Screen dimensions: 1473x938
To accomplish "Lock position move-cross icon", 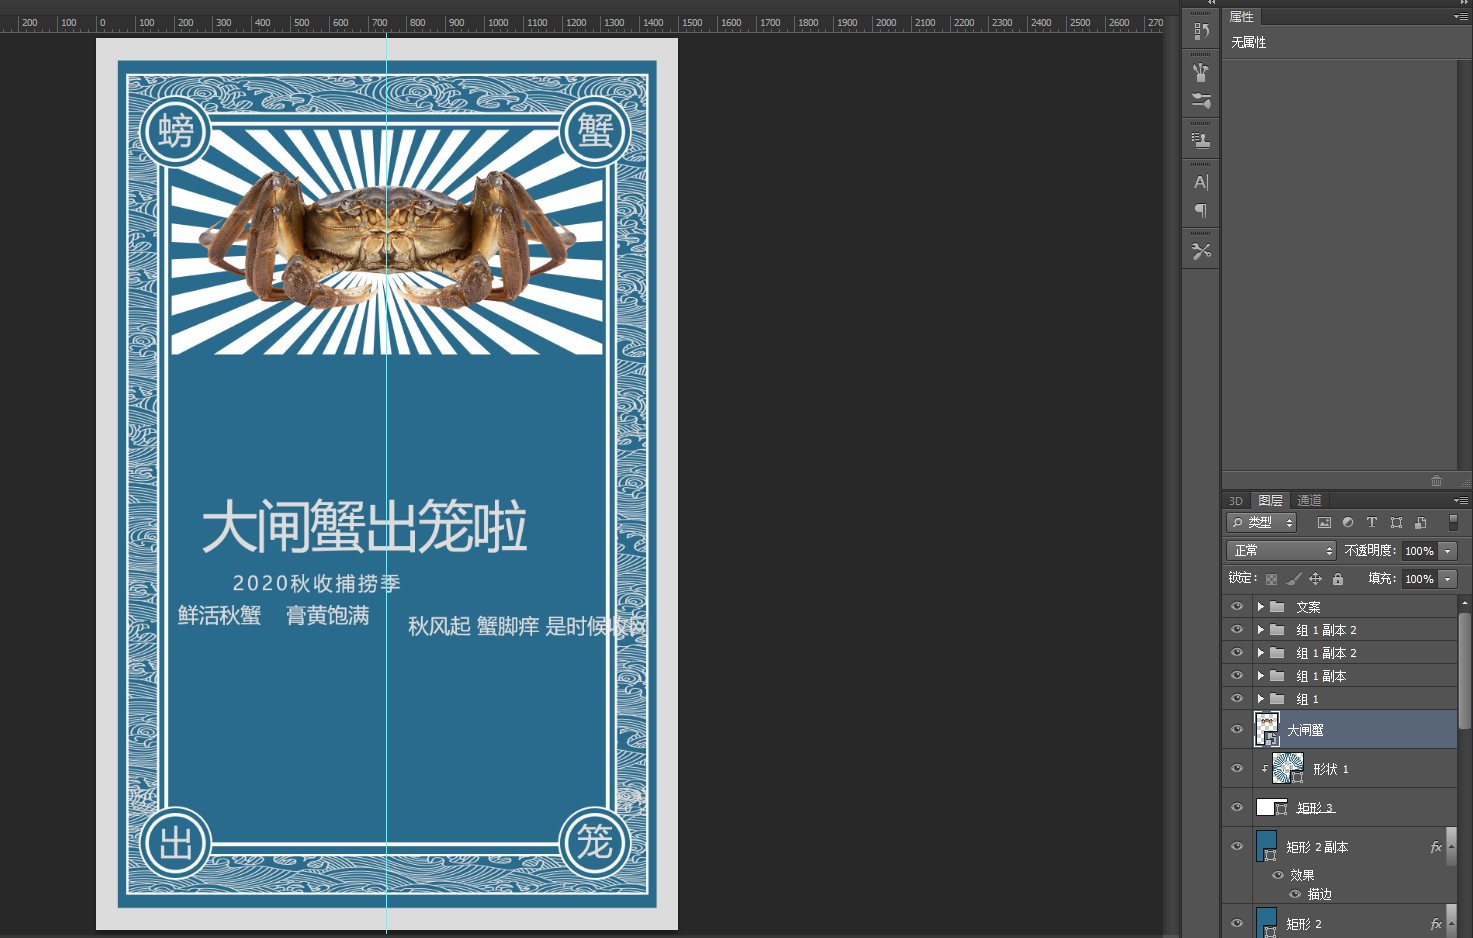I will (x=1316, y=579).
